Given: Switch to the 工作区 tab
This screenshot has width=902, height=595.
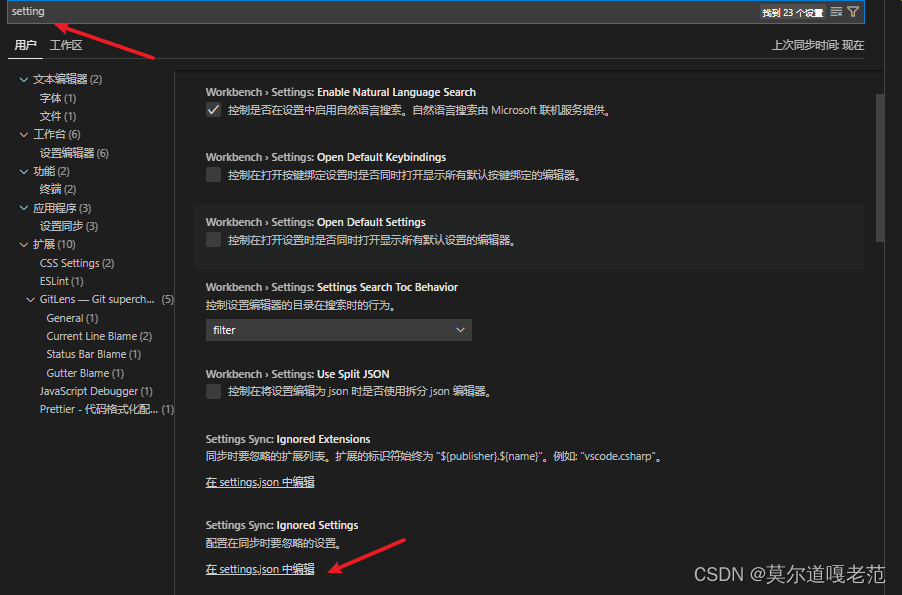Looking at the screenshot, I should 66,45.
